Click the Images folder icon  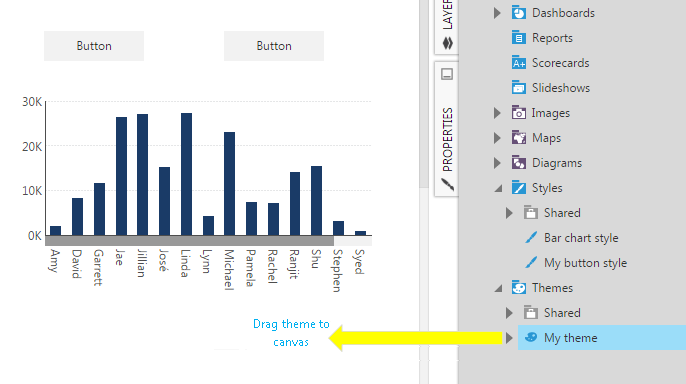tap(518, 113)
